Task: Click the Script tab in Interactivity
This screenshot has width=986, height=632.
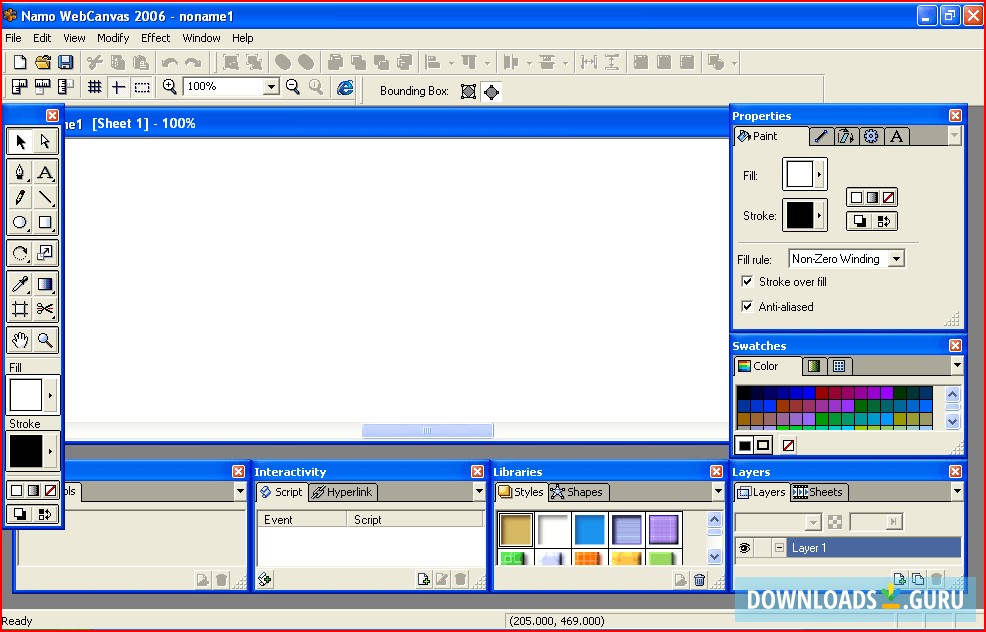Action: pyautogui.click(x=282, y=492)
